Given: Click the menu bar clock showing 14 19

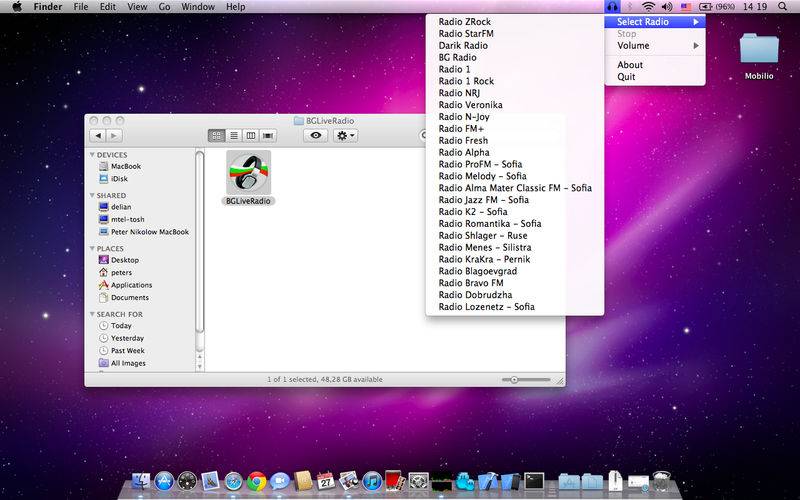Looking at the screenshot, I should point(755,7).
